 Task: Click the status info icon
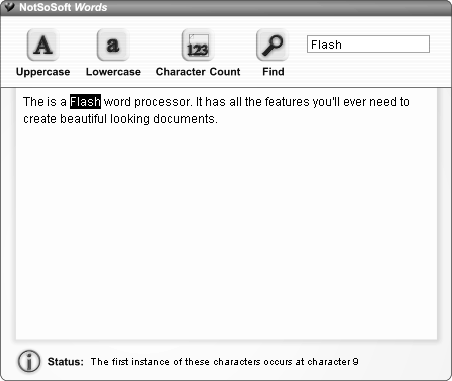(x=29, y=361)
